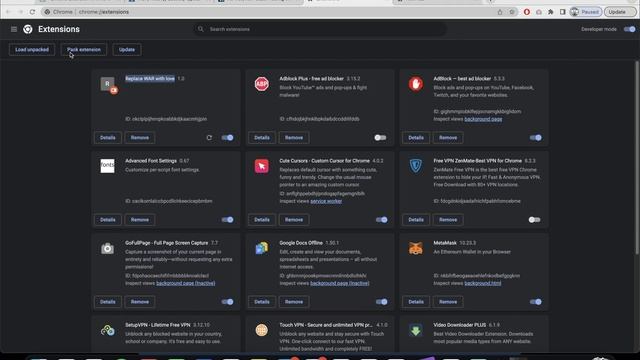The height and width of the screenshot is (360, 640).
Task: Click the Video Downloader PLUS icon
Action: pos(416,330)
